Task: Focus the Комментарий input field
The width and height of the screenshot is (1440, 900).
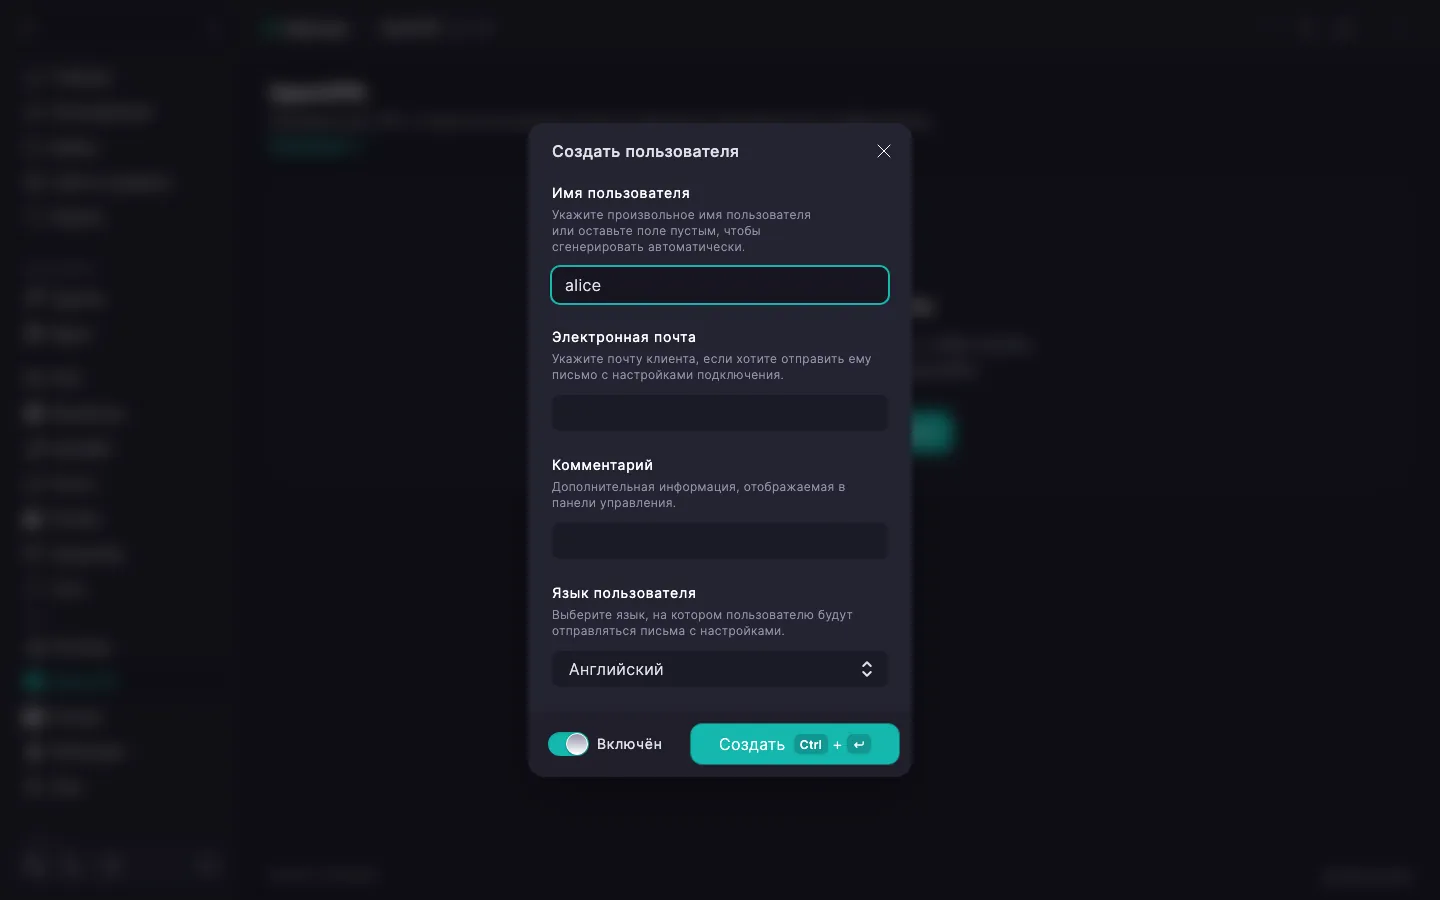Action: (720, 541)
